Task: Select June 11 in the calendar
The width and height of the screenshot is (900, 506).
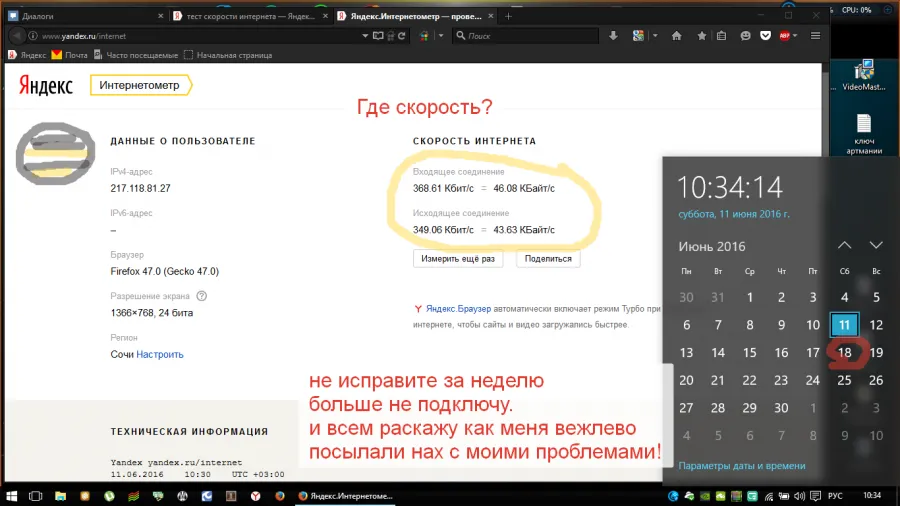Action: [844, 325]
